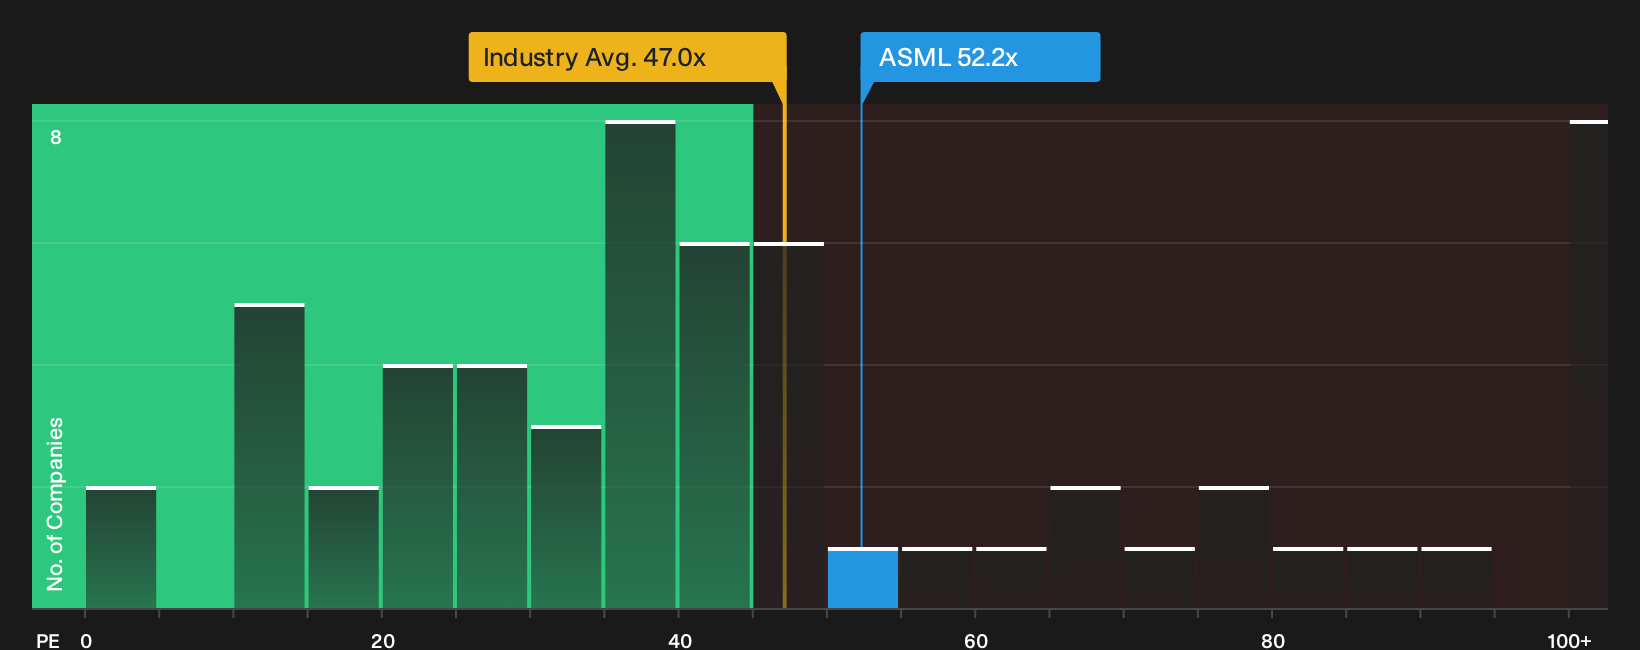Click the bar at PE 65-70

pos(1085,547)
